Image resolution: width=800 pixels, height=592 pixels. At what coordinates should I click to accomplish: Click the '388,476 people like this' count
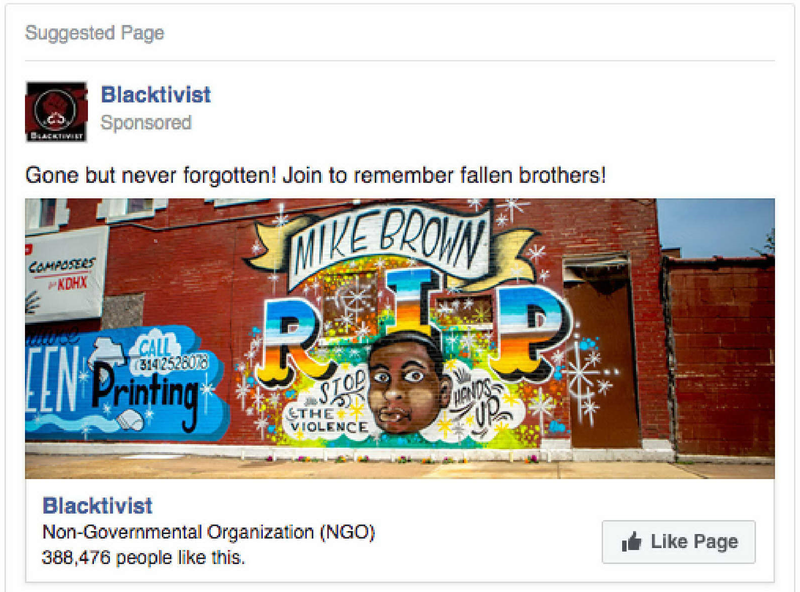coord(143,557)
